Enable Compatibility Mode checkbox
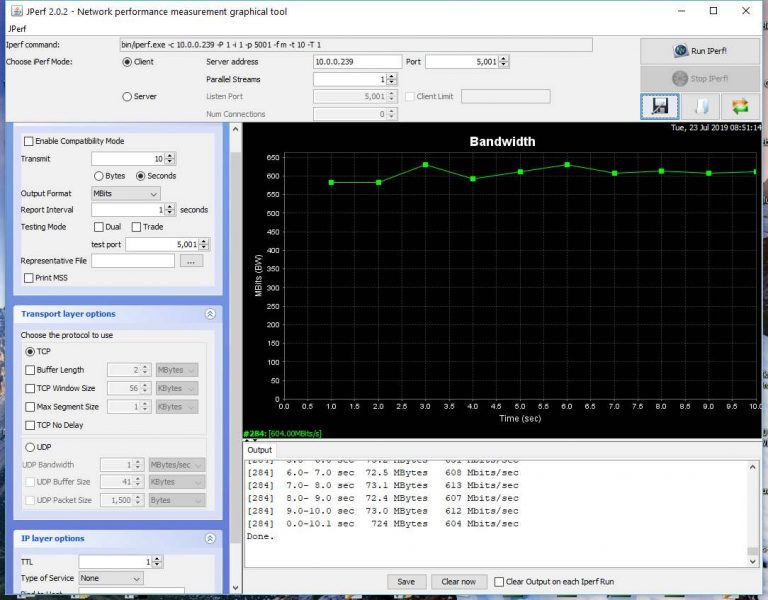768x600 pixels. point(29,141)
